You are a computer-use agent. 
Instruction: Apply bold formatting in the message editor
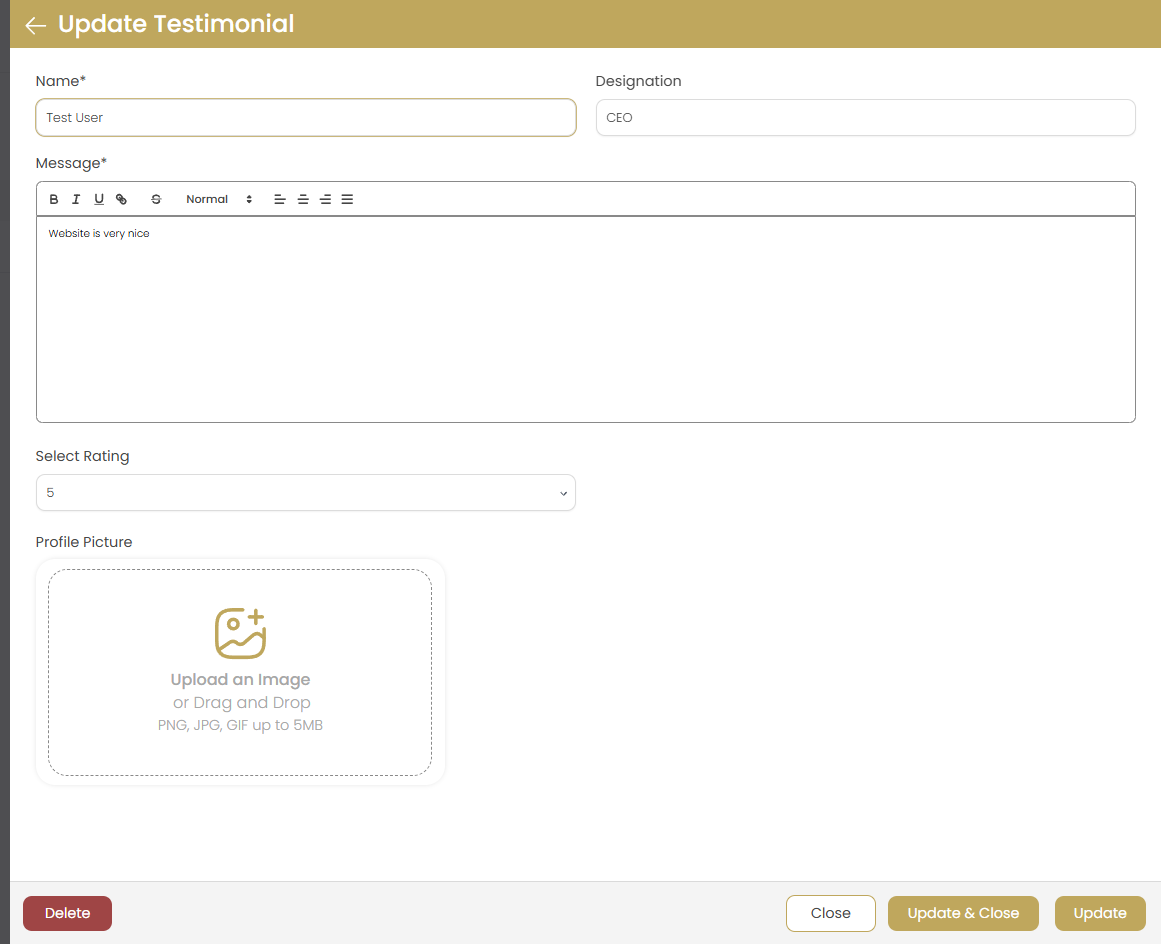[x=53, y=198]
